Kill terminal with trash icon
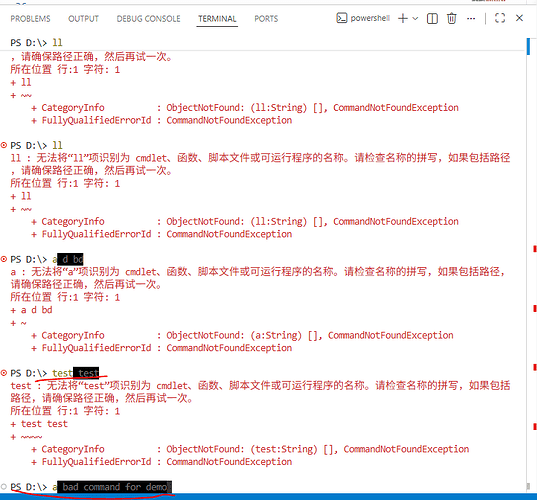Viewport: 537px width, 500px height. (451, 18)
